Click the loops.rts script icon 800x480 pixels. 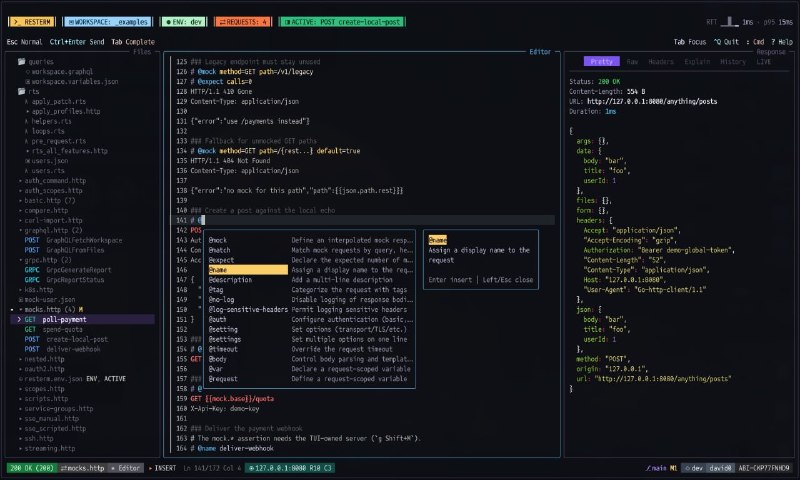(27, 131)
